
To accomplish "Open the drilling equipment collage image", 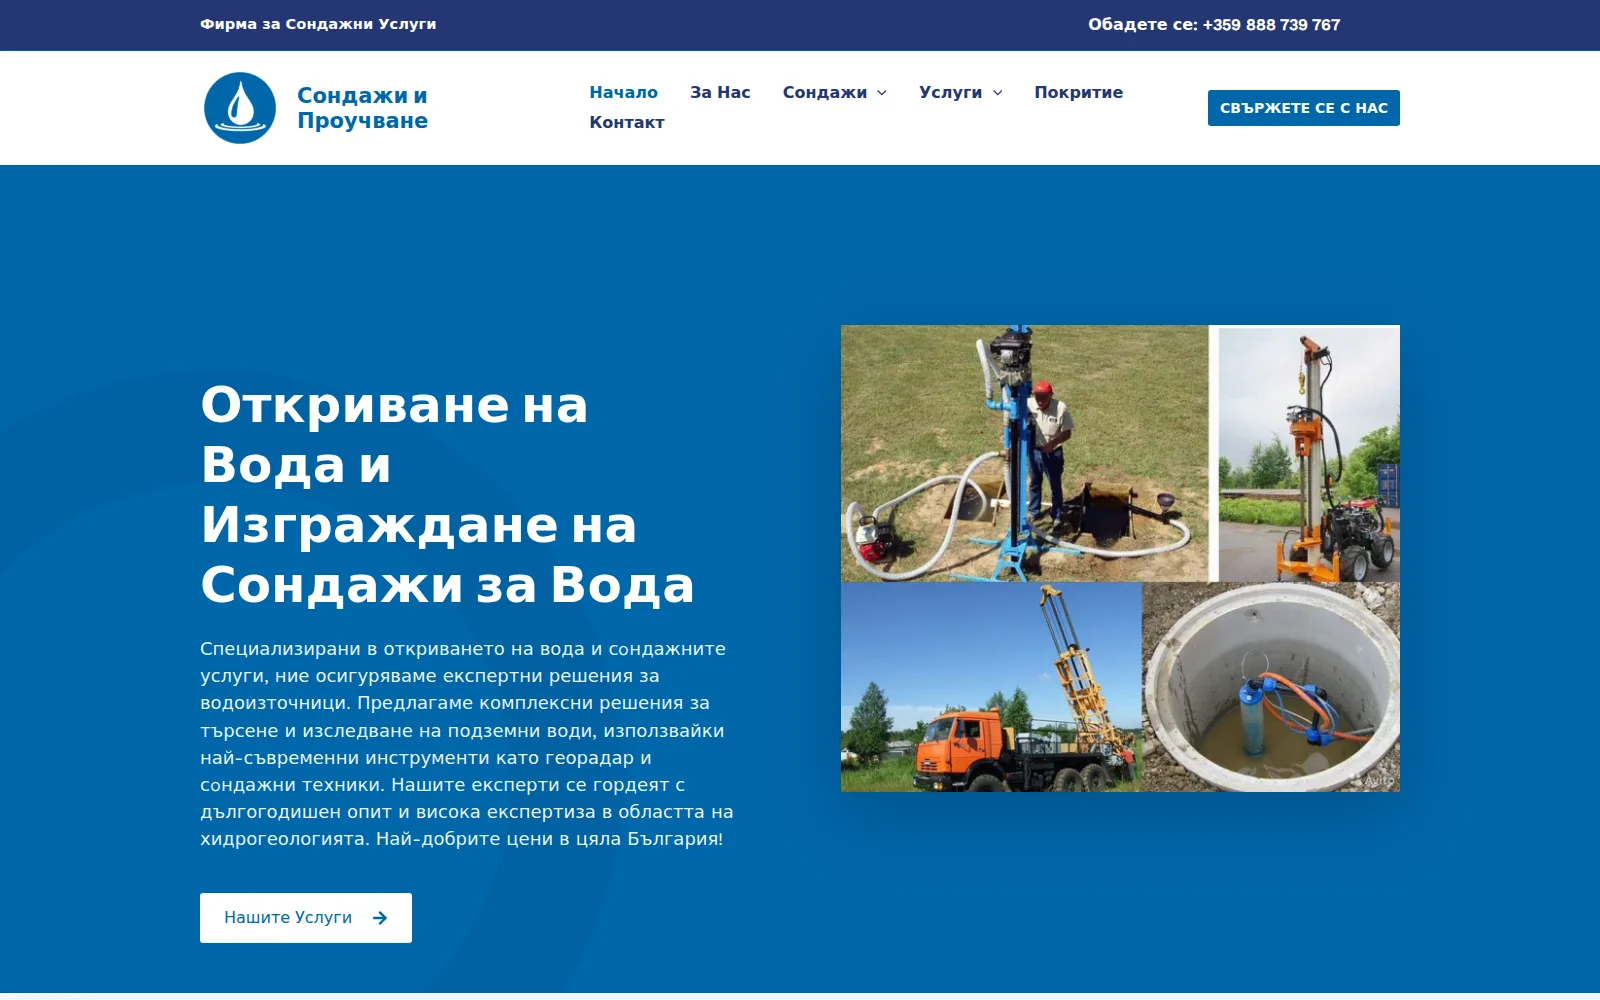I will click(x=1120, y=558).
